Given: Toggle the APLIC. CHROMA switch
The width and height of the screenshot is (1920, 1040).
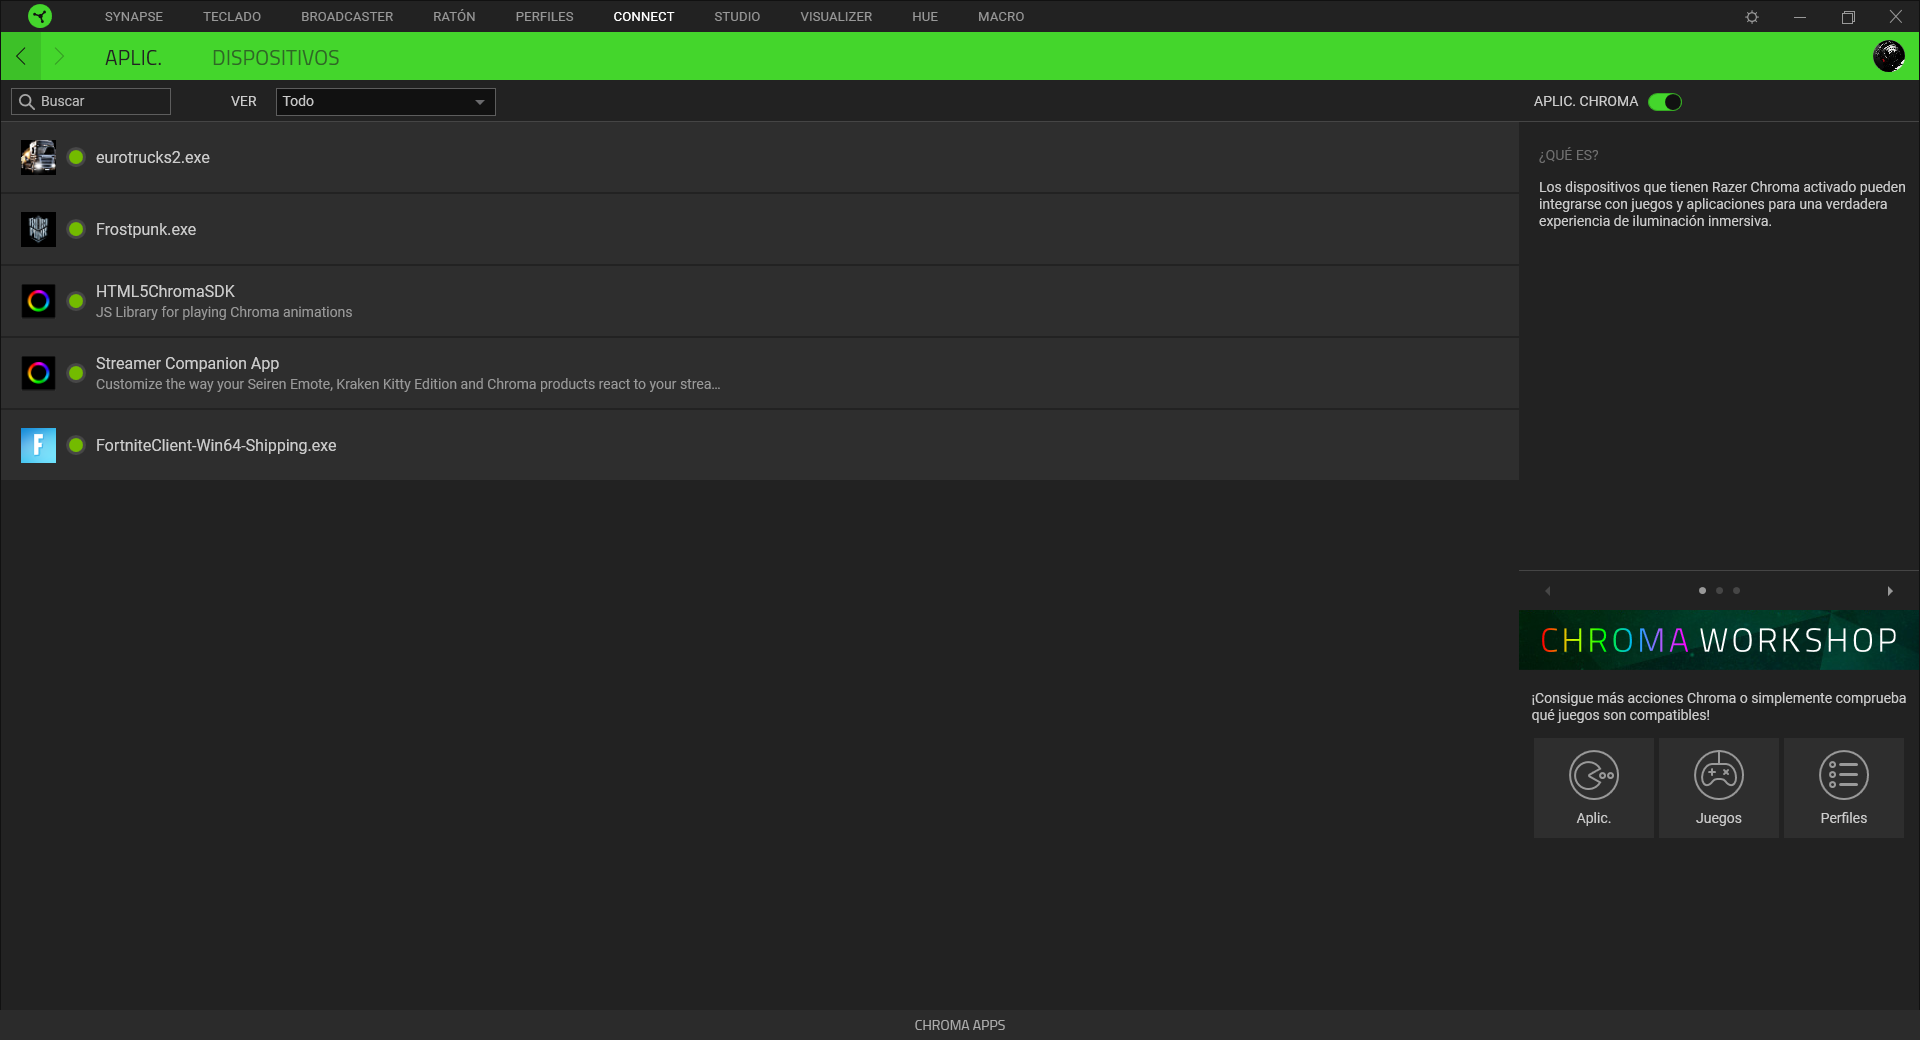Looking at the screenshot, I should [1665, 102].
